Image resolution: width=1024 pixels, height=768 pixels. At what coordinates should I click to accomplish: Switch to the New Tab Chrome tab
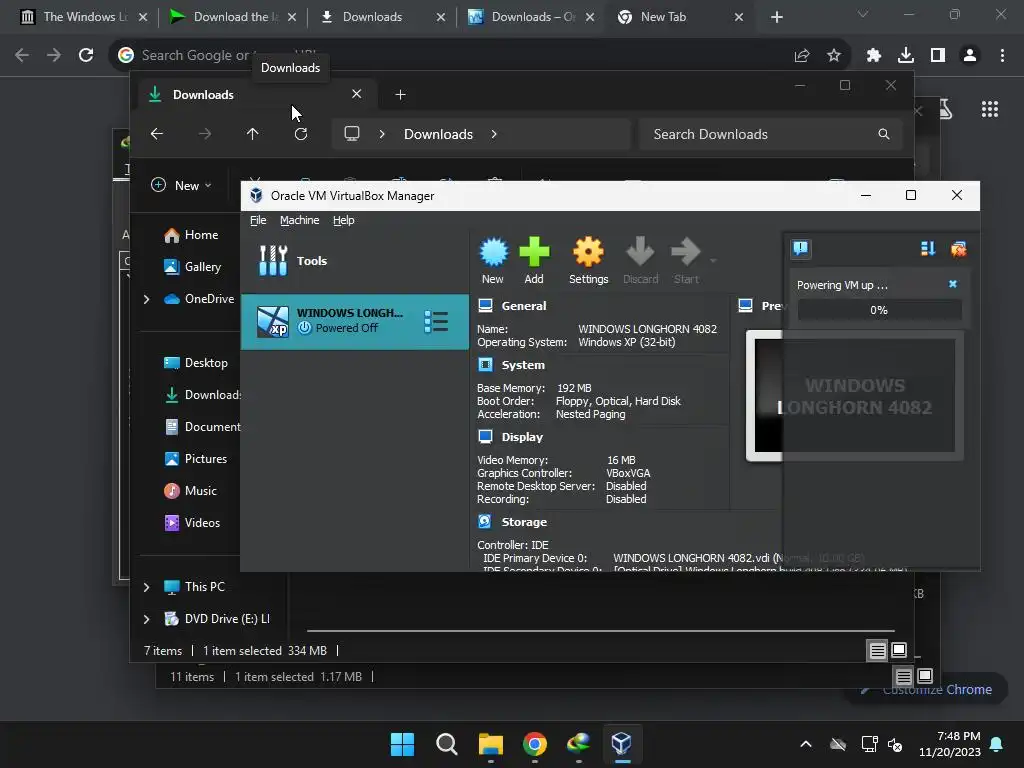[x=679, y=17]
